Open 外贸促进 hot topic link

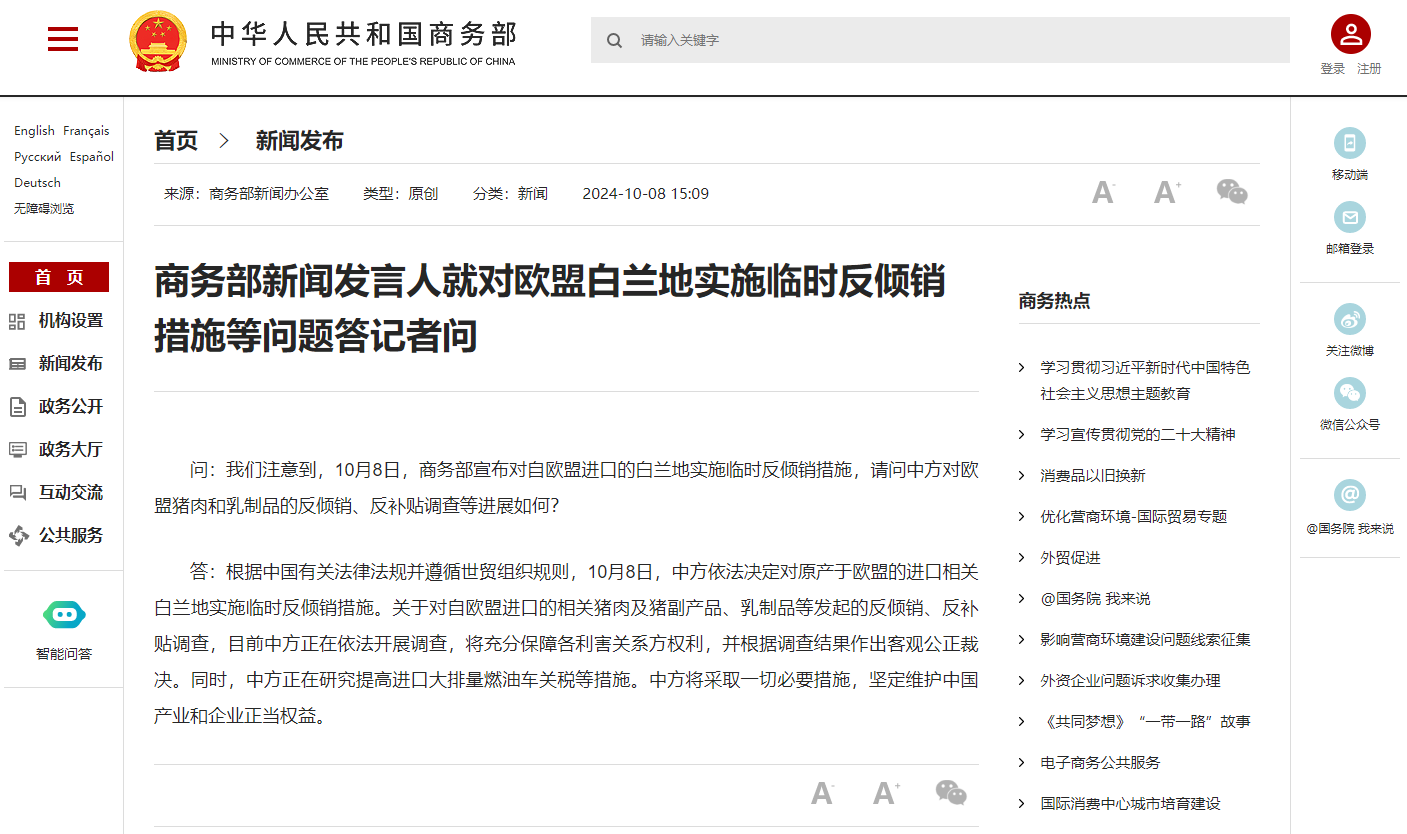(x=1070, y=558)
